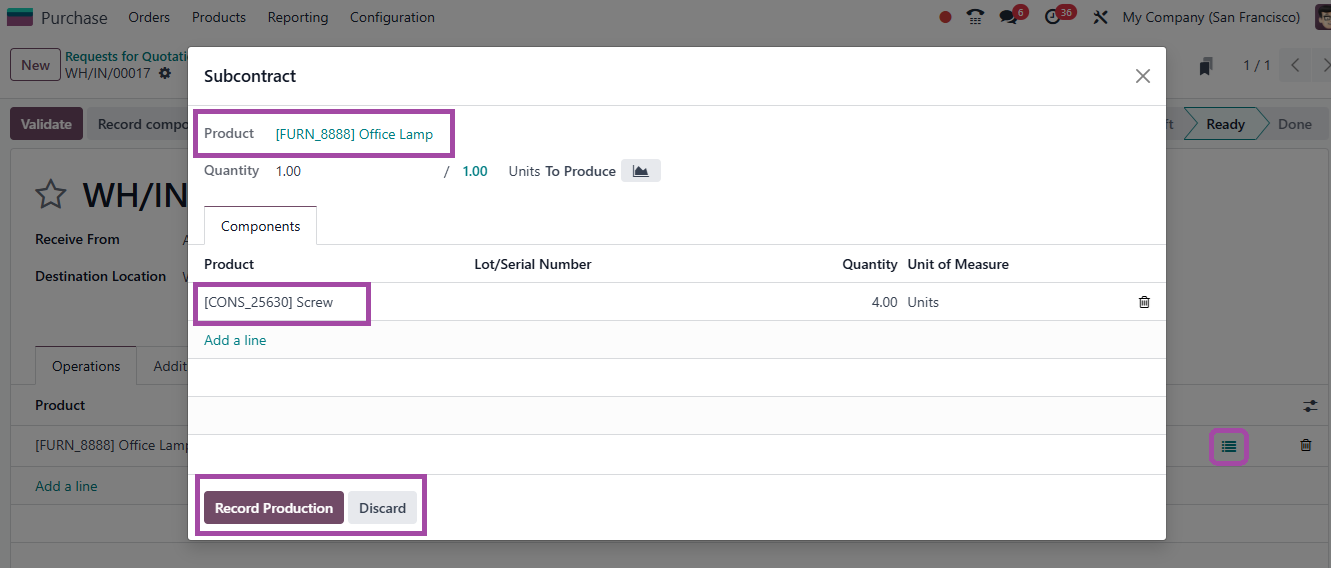Open the Configuration menu
The height and width of the screenshot is (568, 1331).
pyautogui.click(x=392, y=17)
